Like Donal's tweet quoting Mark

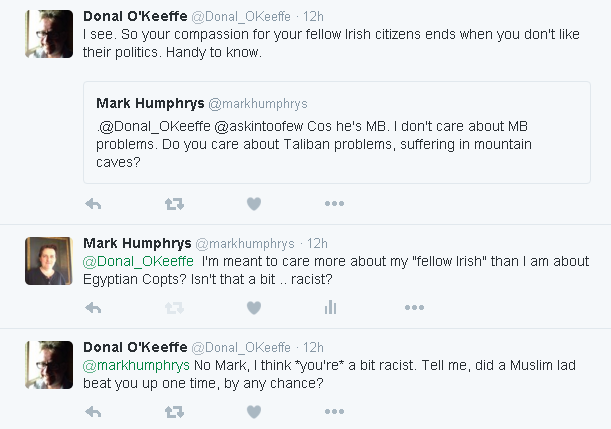click(x=253, y=203)
